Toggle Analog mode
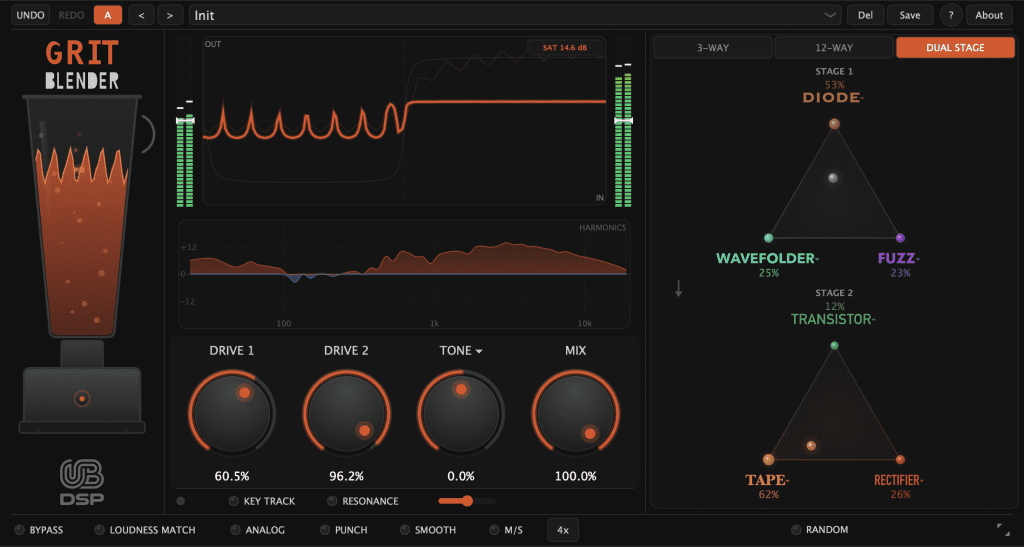1024x547 pixels. [x=258, y=529]
